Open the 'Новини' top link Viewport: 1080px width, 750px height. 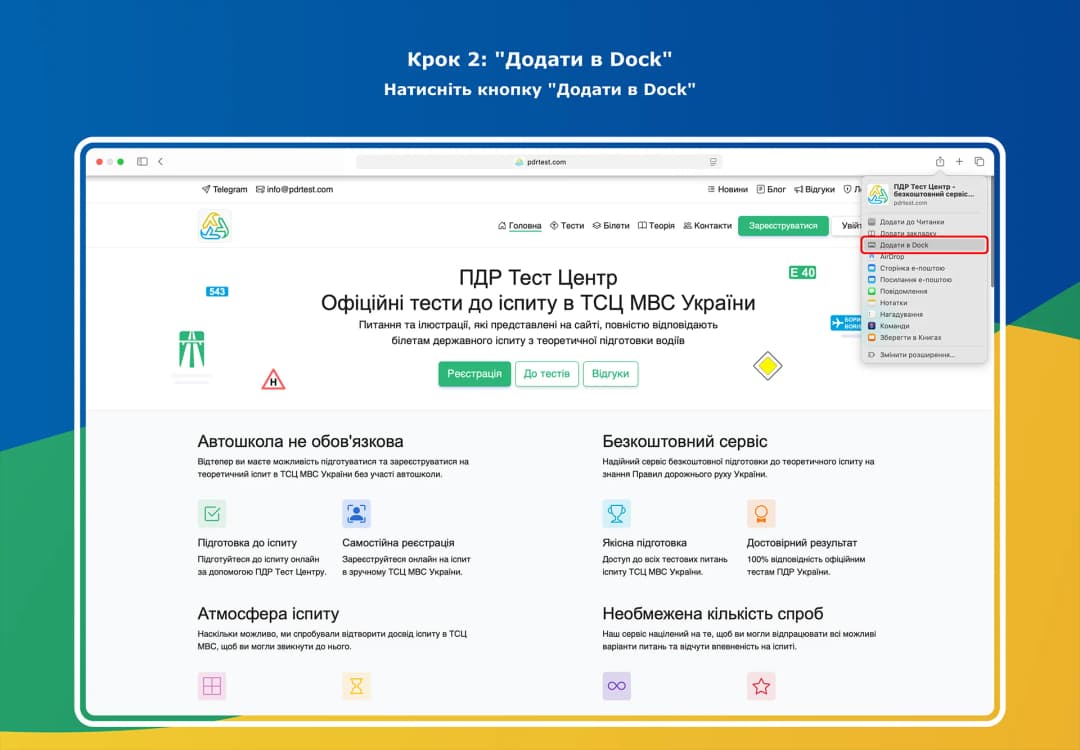[727, 189]
